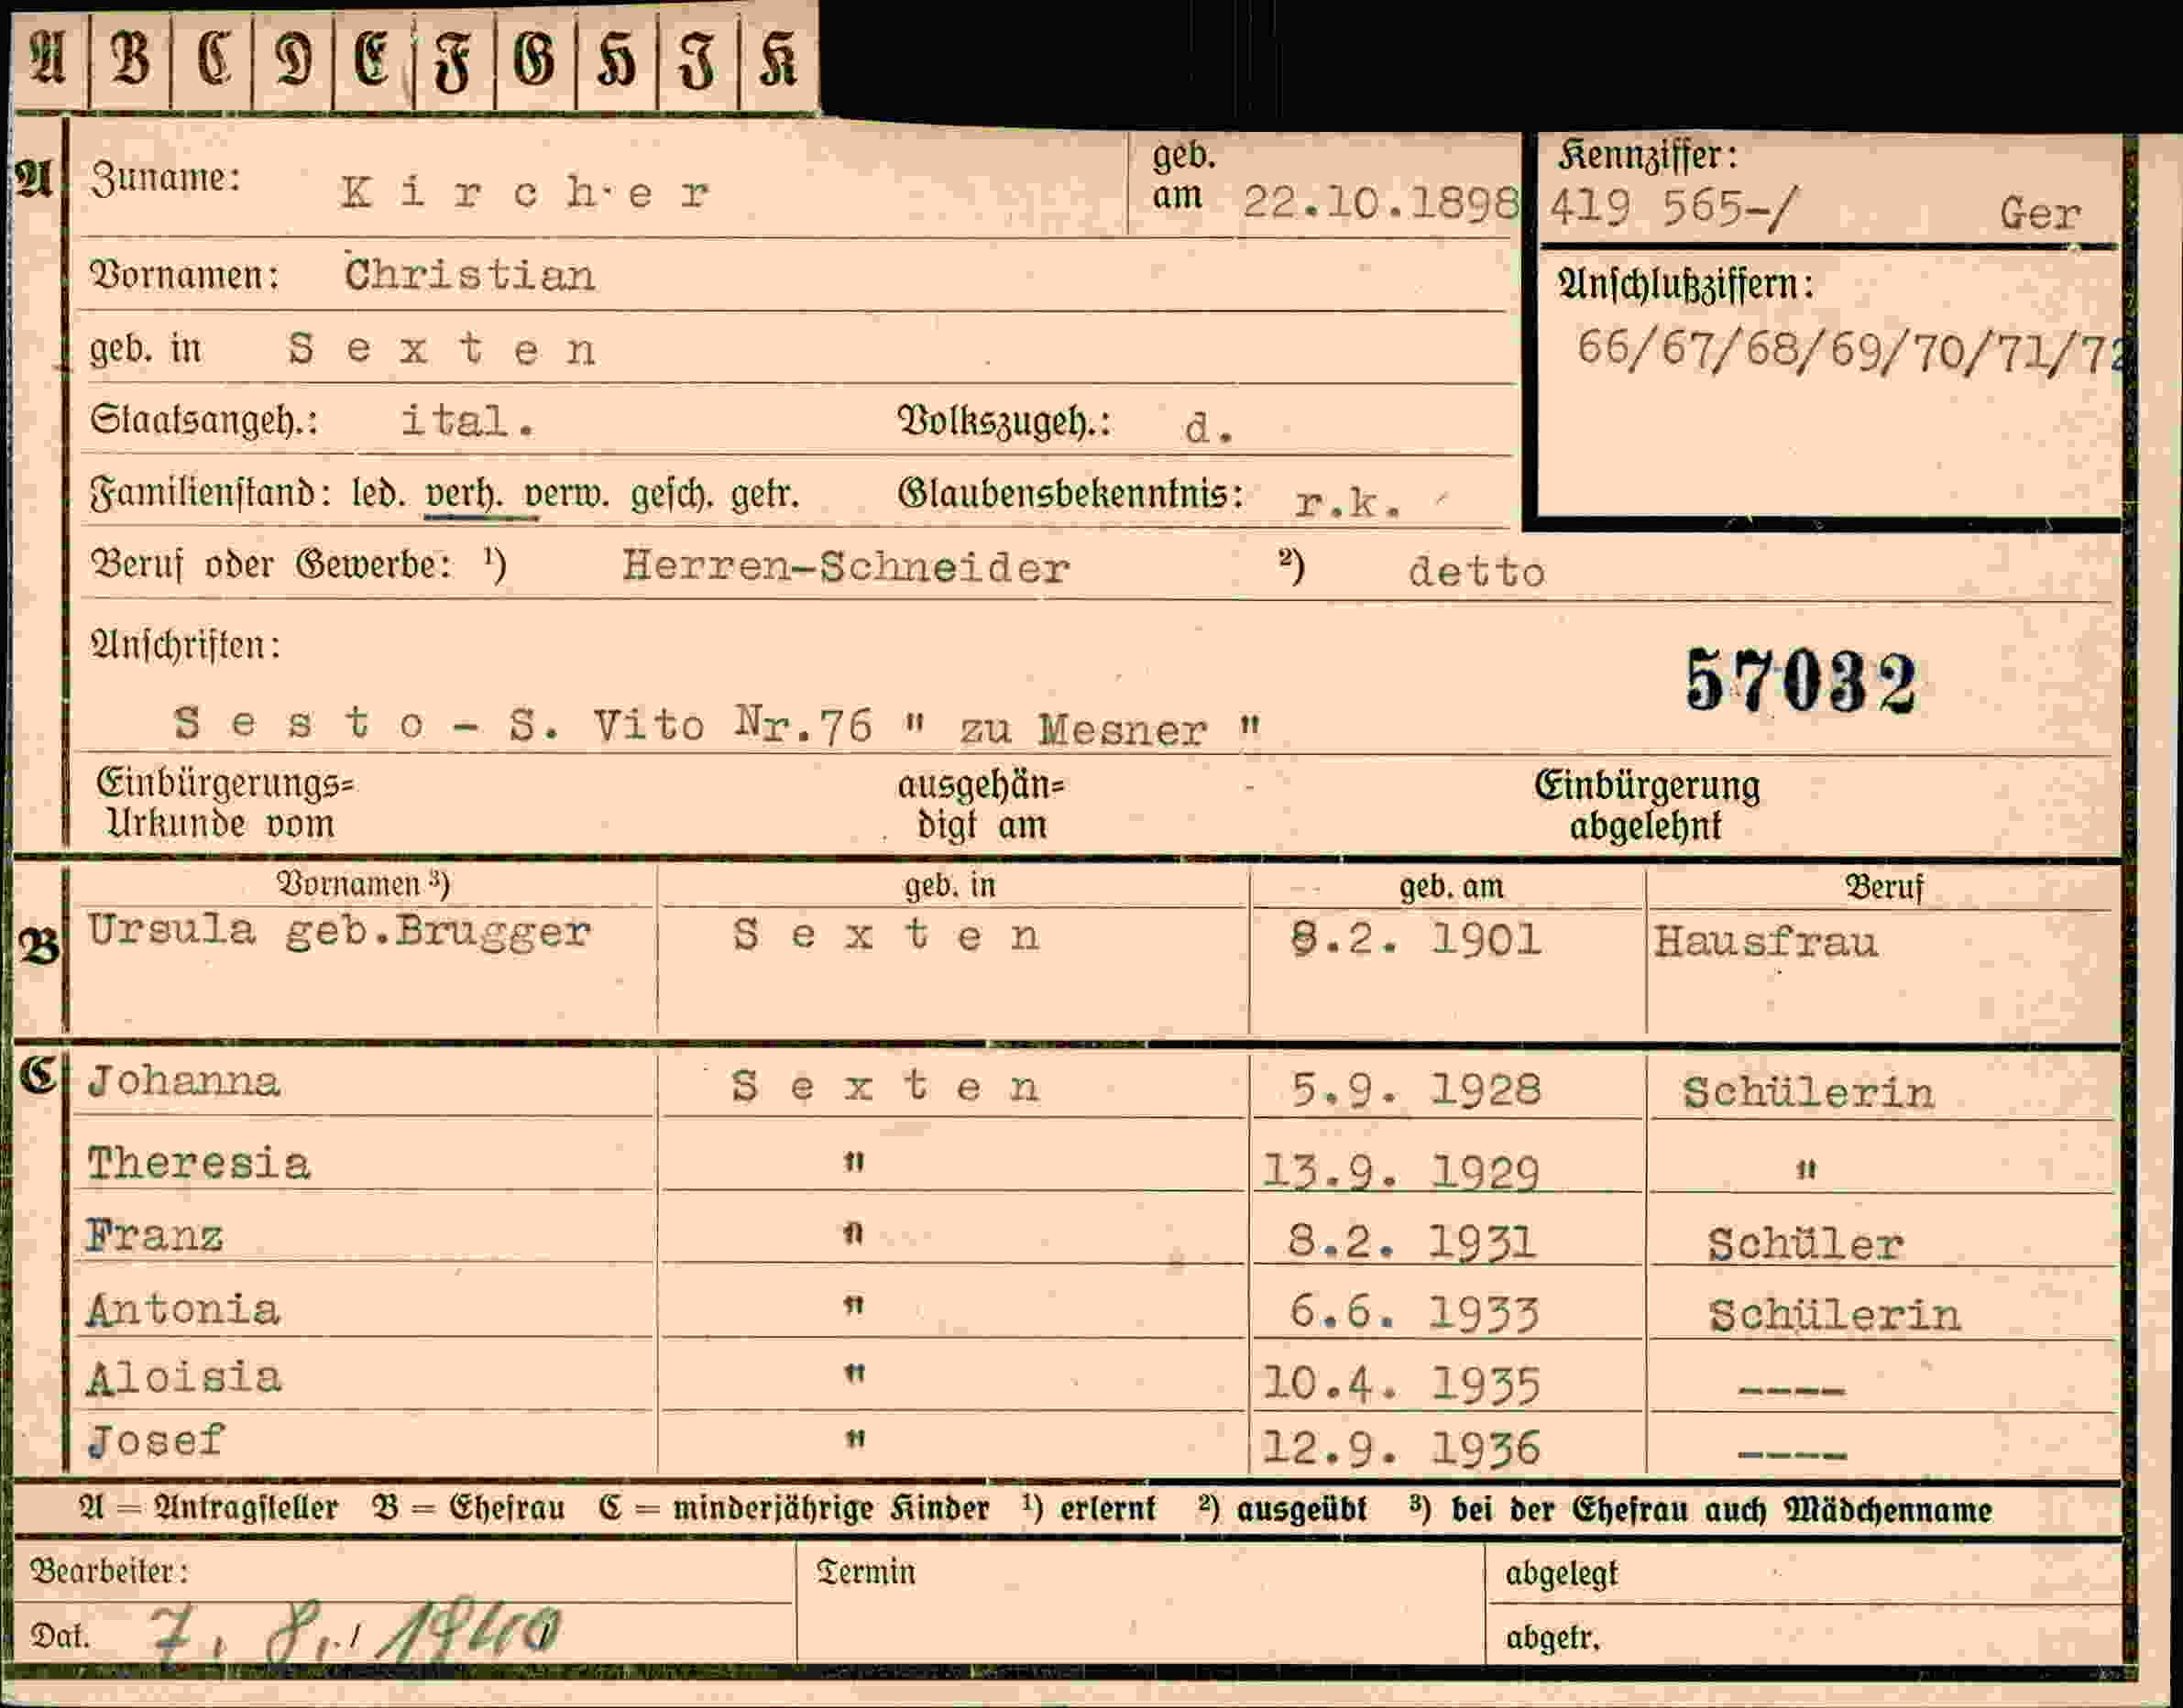The width and height of the screenshot is (2183, 1708).
Task: Click the index tab letter I
Action: tap(697, 60)
